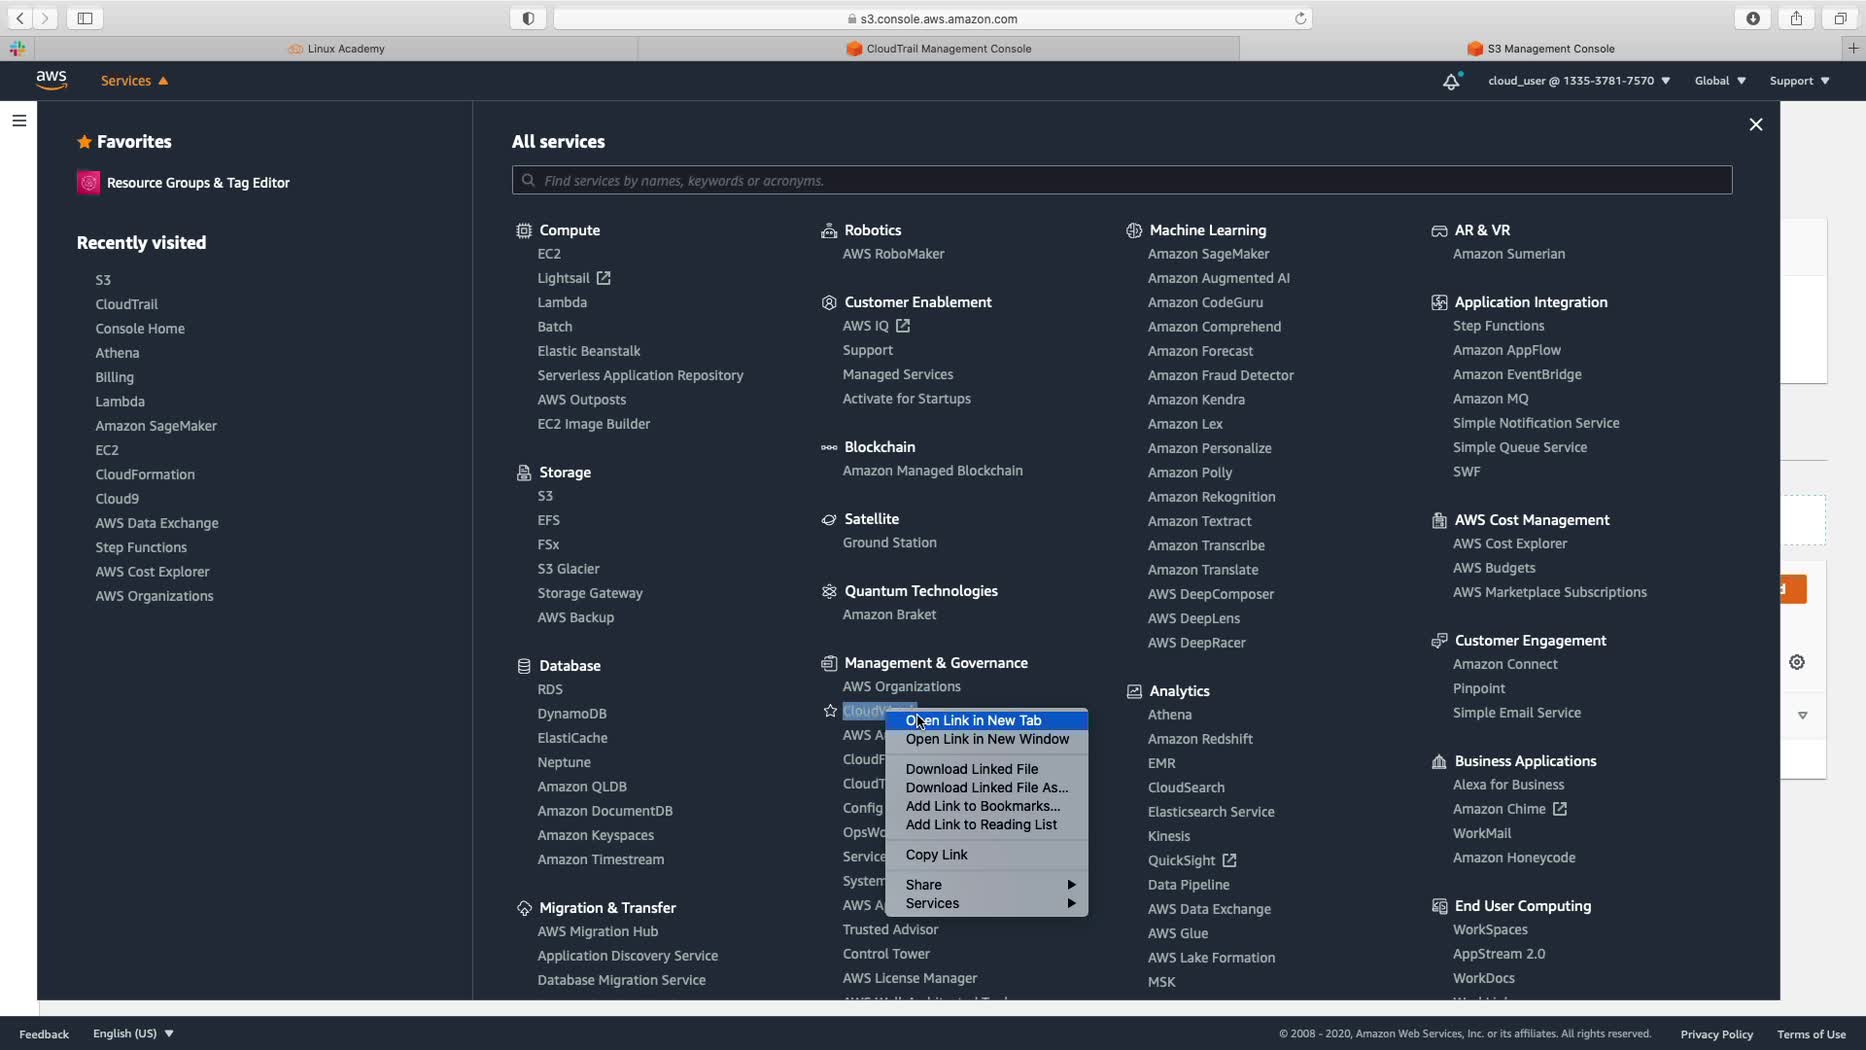This screenshot has width=1866, height=1050.
Task: Click the Lightsail external link icon
Action: coord(603,278)
